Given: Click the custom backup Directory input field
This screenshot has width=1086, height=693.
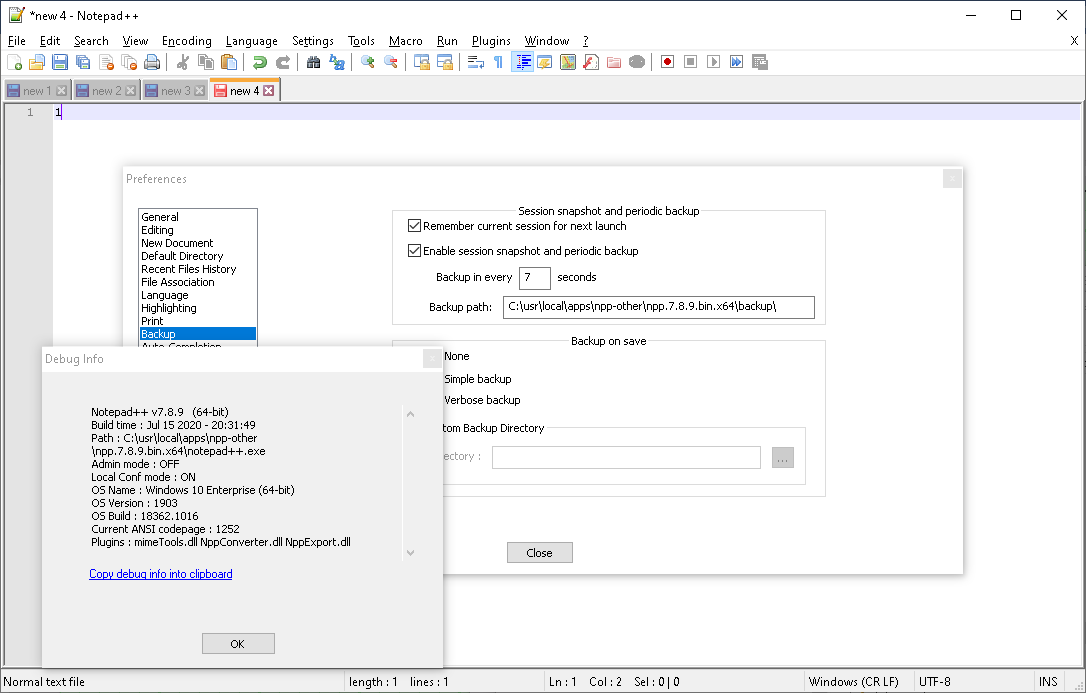Looking at the screenshot, I should (626, 458).
